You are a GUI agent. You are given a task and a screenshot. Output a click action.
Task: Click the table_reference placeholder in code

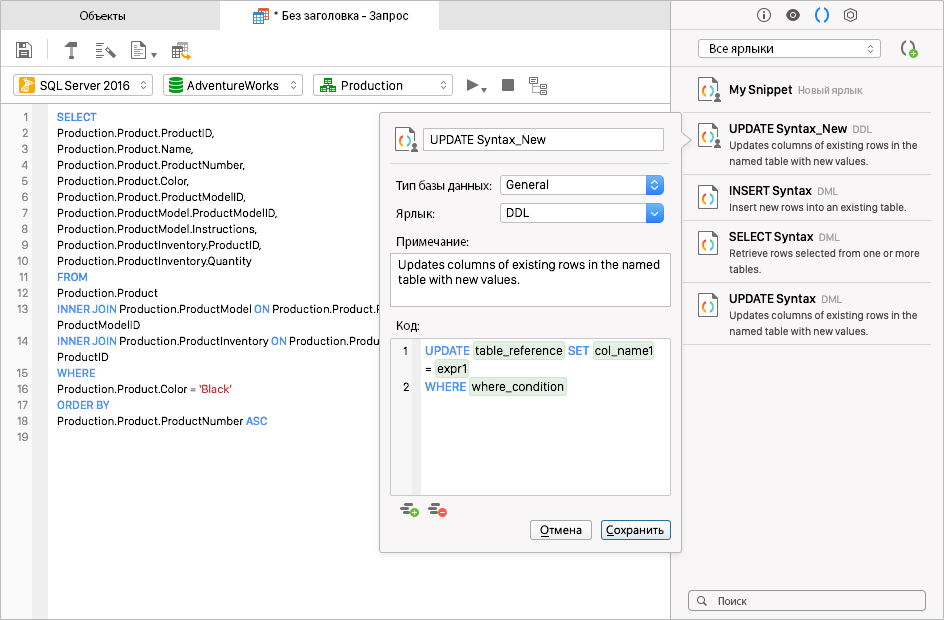coord(518,350)
